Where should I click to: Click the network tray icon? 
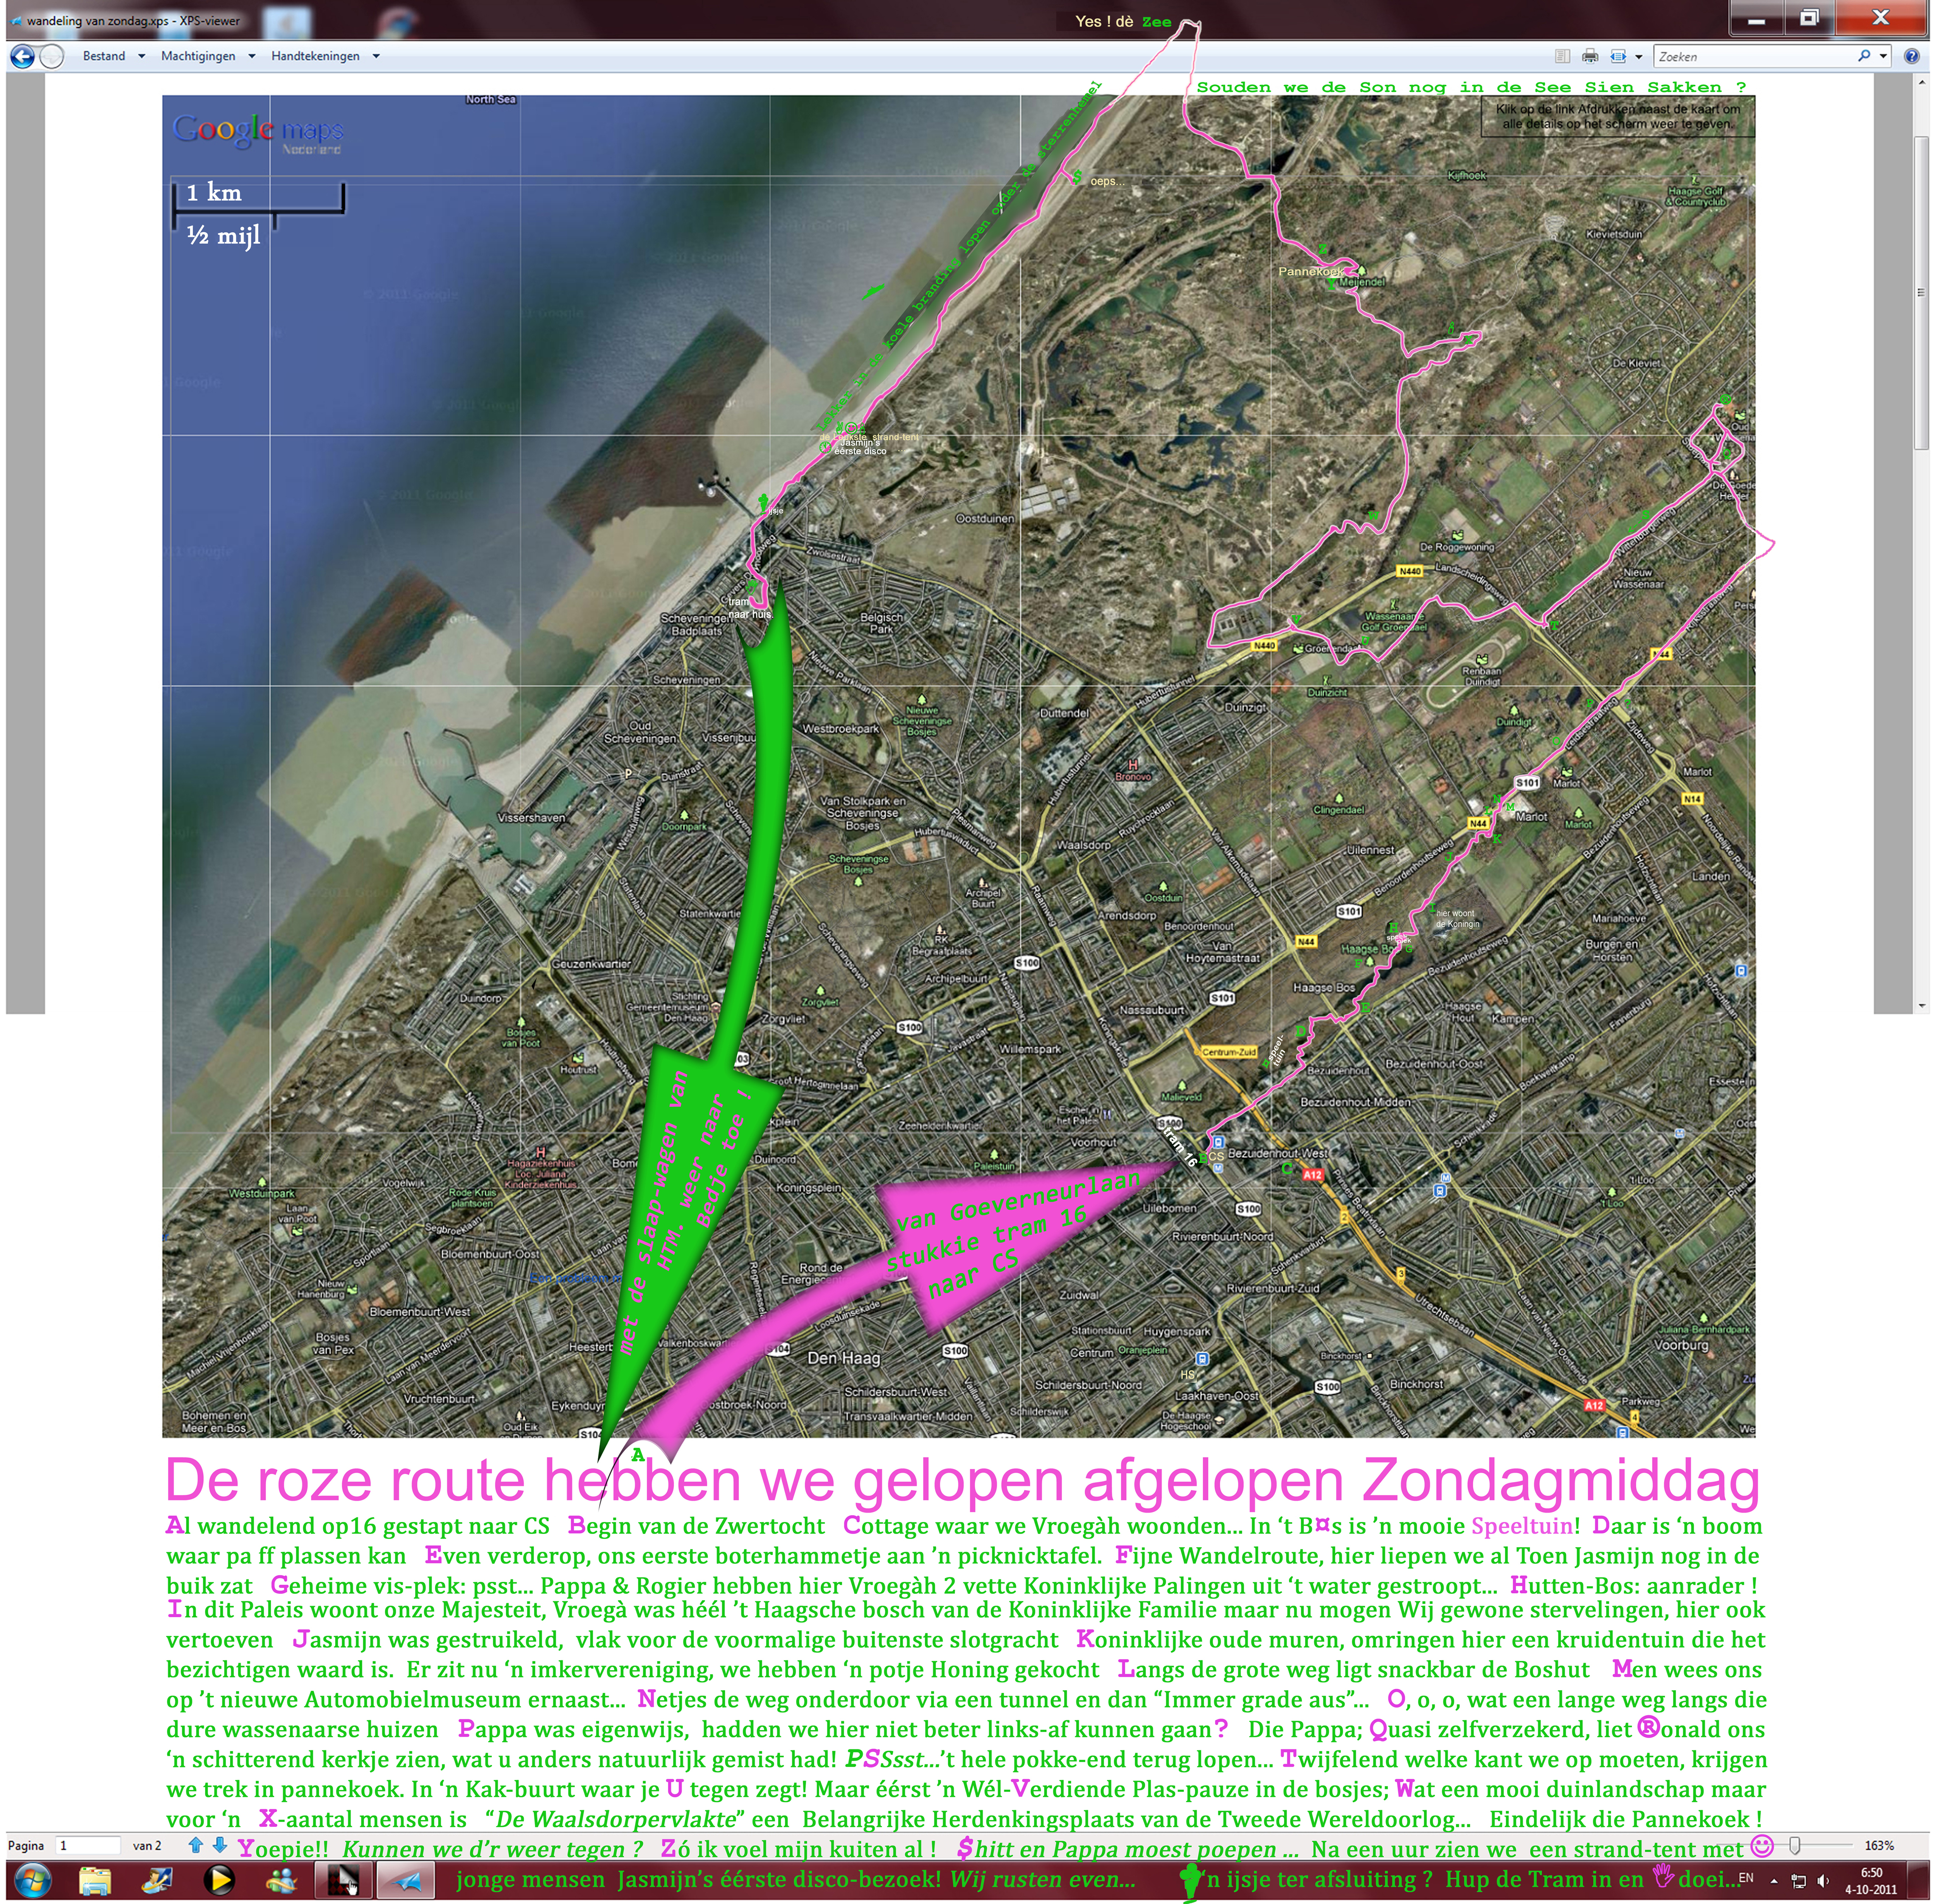click(1799, 1881)
